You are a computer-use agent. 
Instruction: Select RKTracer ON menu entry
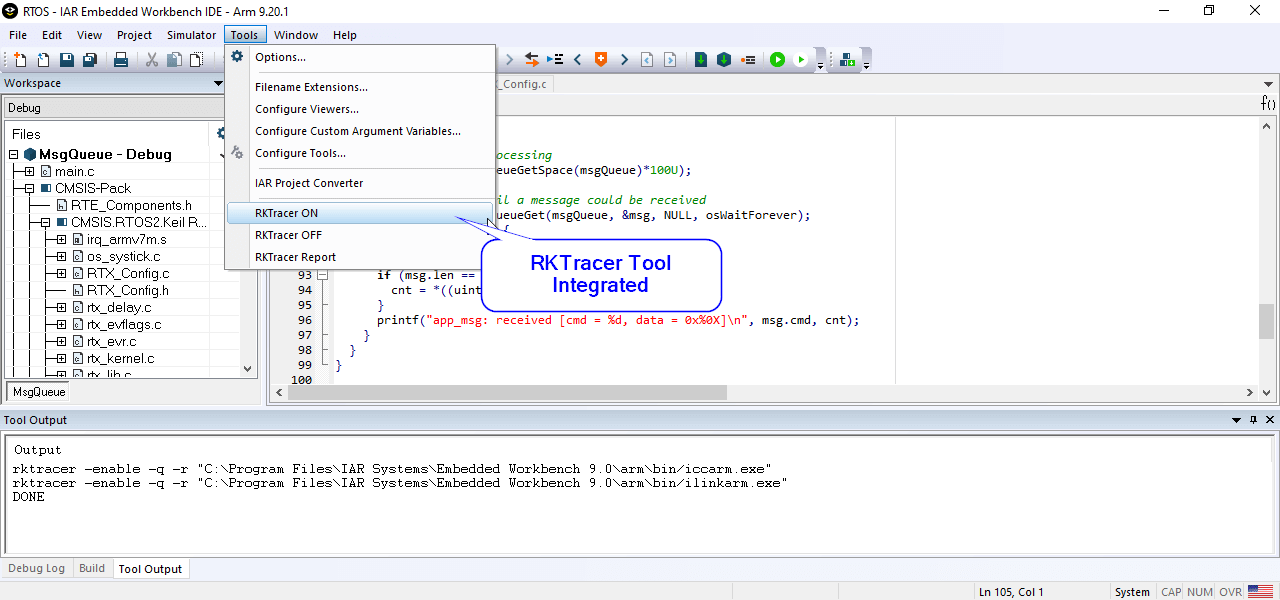[x=286, y=213]
